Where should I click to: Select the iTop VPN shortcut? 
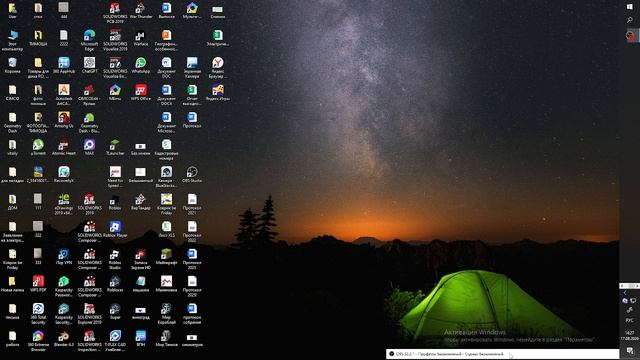coord(64,257)
